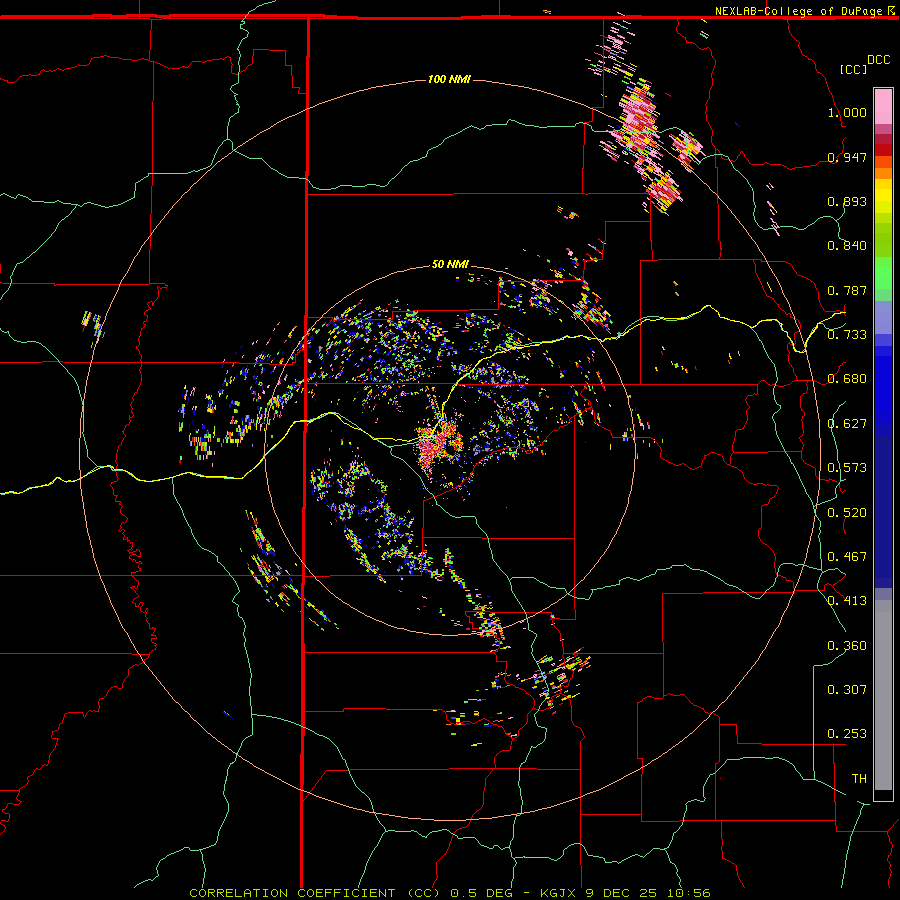Click the 0.360 scale value

847,646
